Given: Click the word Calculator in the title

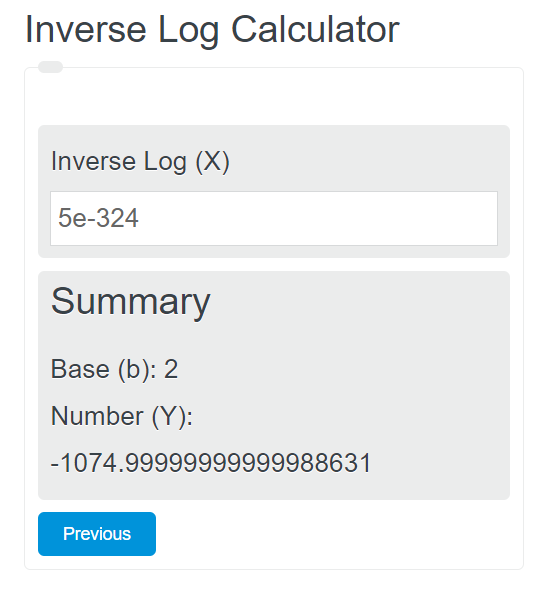Looking at the screenshot, I should point(315,29).
